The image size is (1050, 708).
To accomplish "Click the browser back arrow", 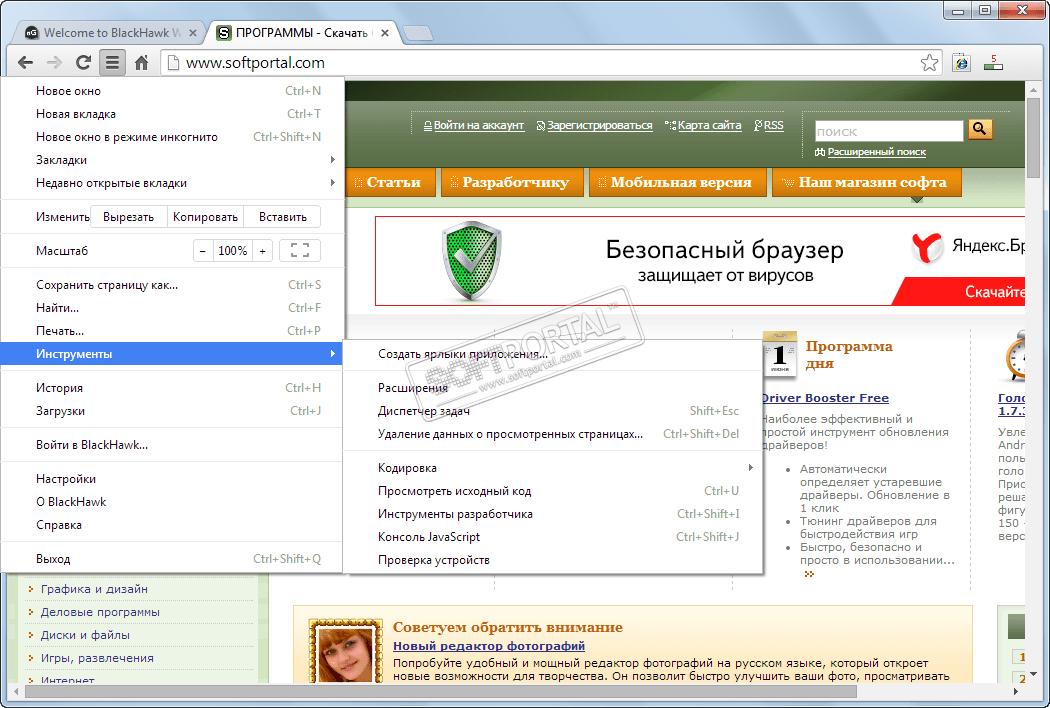I will click(x=25, y=63).
